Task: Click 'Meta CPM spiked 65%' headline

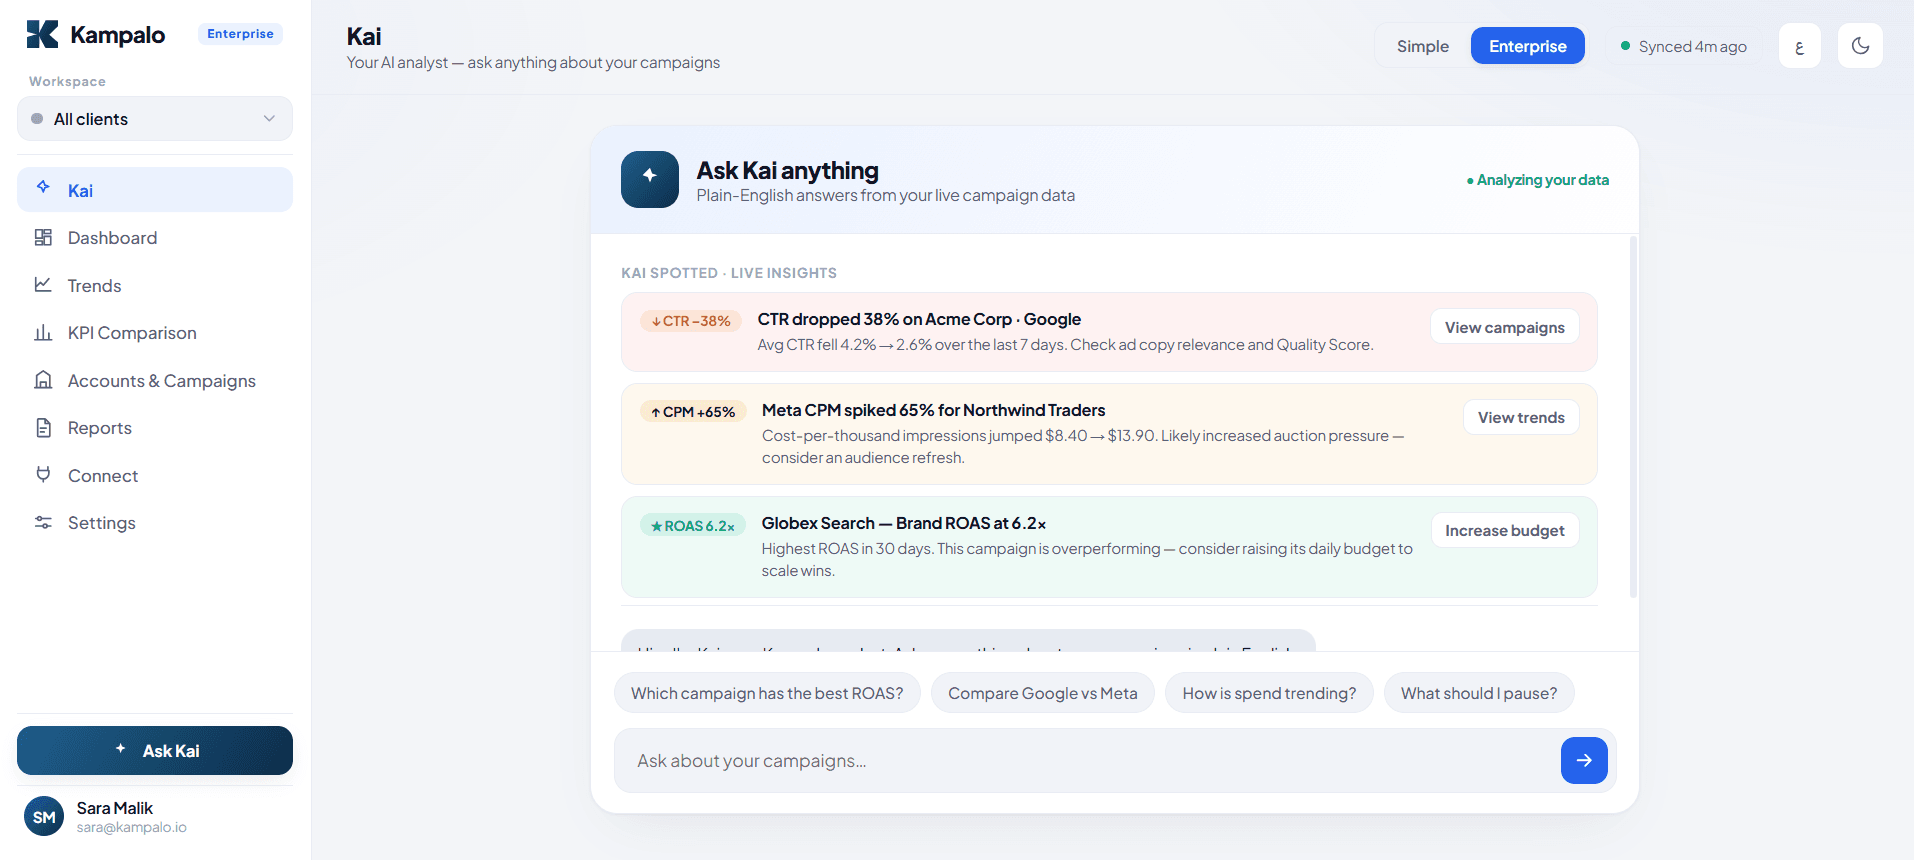Action: tap(933, 410)
